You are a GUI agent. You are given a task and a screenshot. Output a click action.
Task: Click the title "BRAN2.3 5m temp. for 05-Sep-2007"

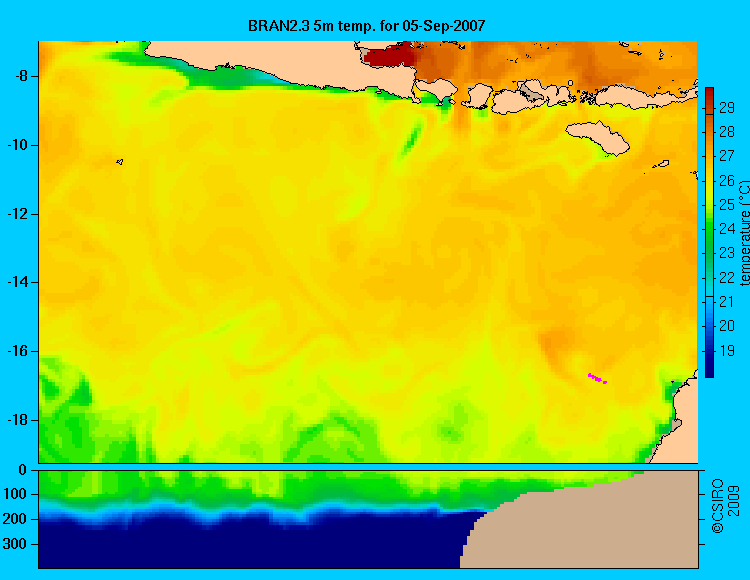366,25
